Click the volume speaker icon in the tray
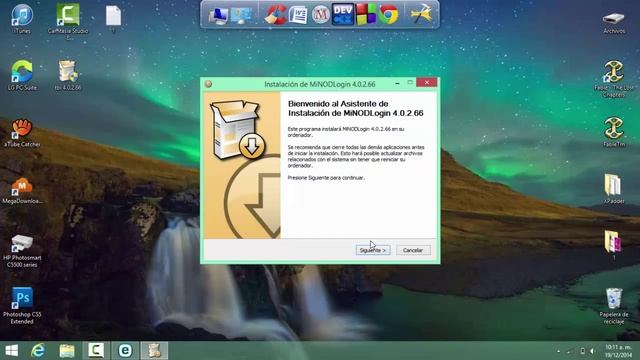The width and height of the screenshot is (640, 360). coord(592,351)
